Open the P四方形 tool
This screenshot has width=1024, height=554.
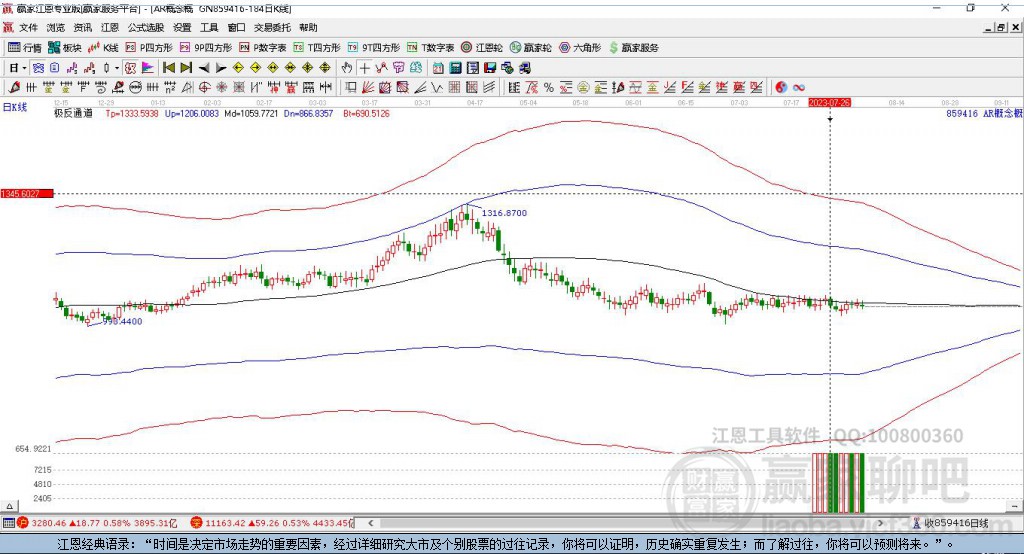point(149,48)
